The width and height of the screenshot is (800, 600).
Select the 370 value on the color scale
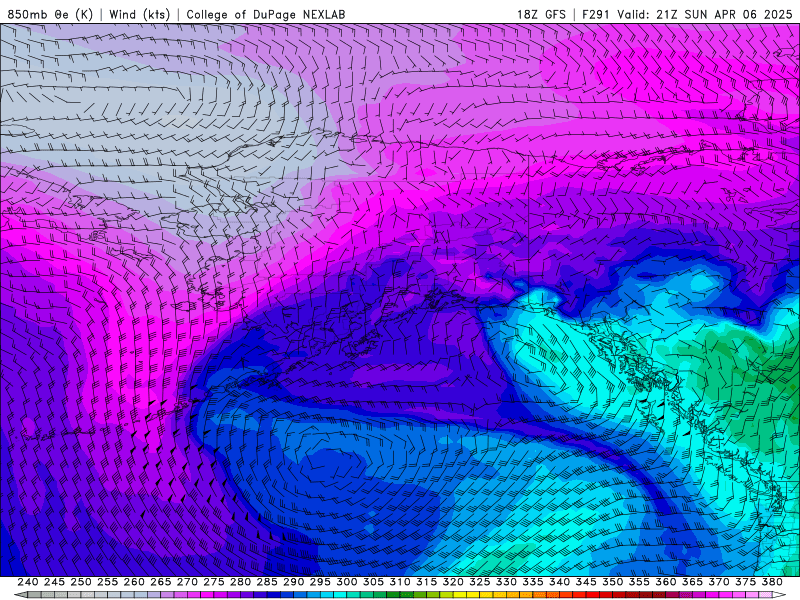[719, 582]
